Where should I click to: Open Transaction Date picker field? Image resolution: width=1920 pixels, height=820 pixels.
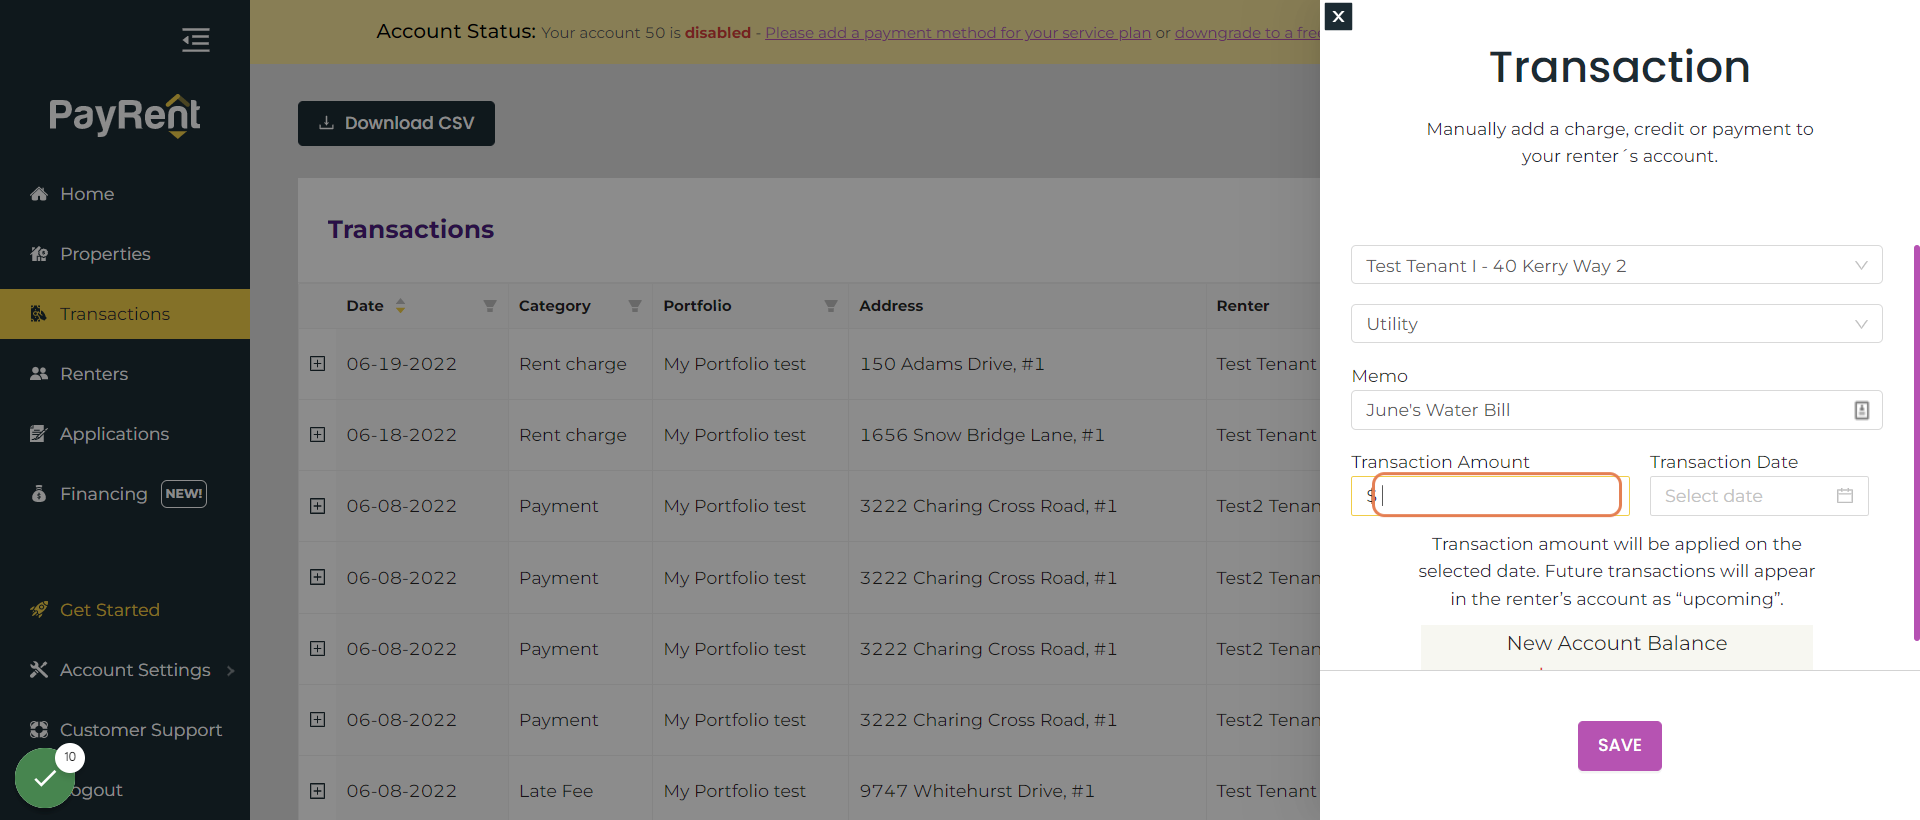point(1759,496)
